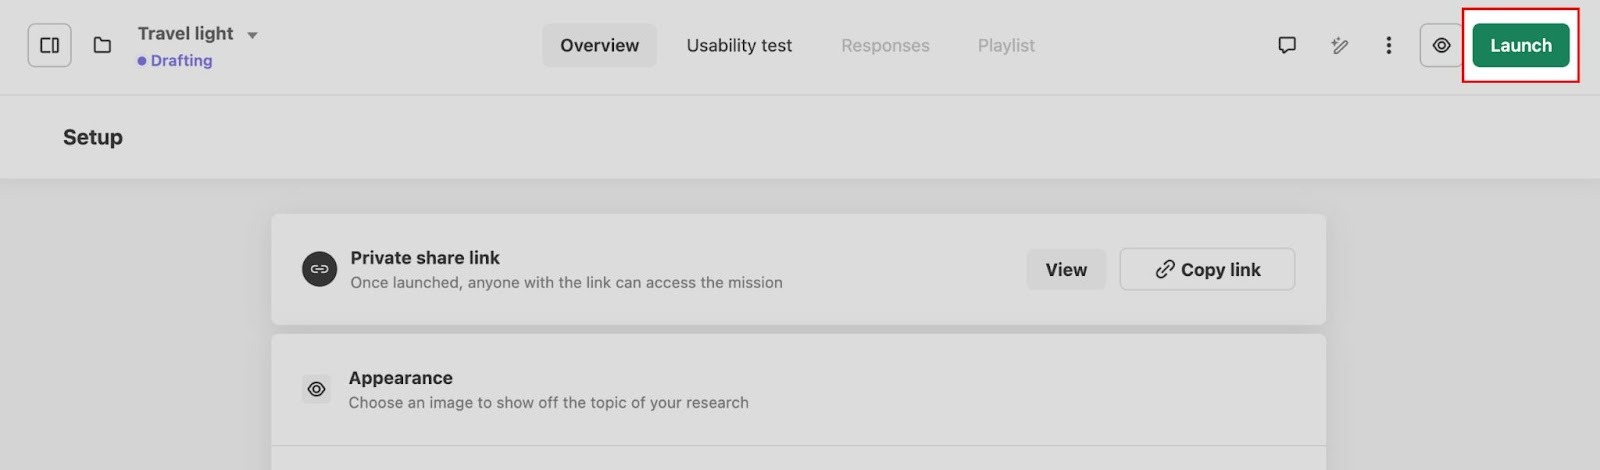
Task: Click the Drafting status label
Action: pos(180,61)
